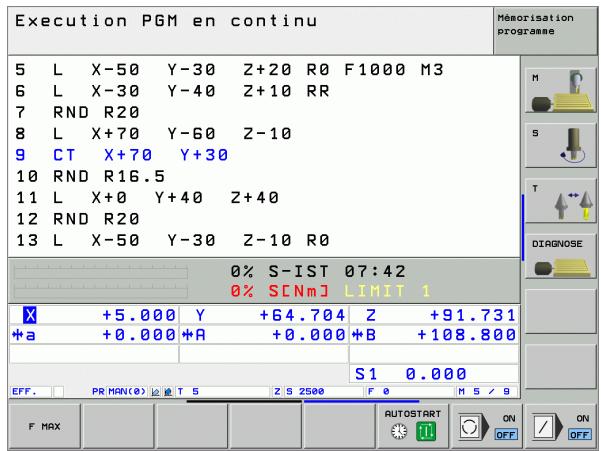Open the T tool change softkey
The image size is (601, 451).
(x=560, y=201)
